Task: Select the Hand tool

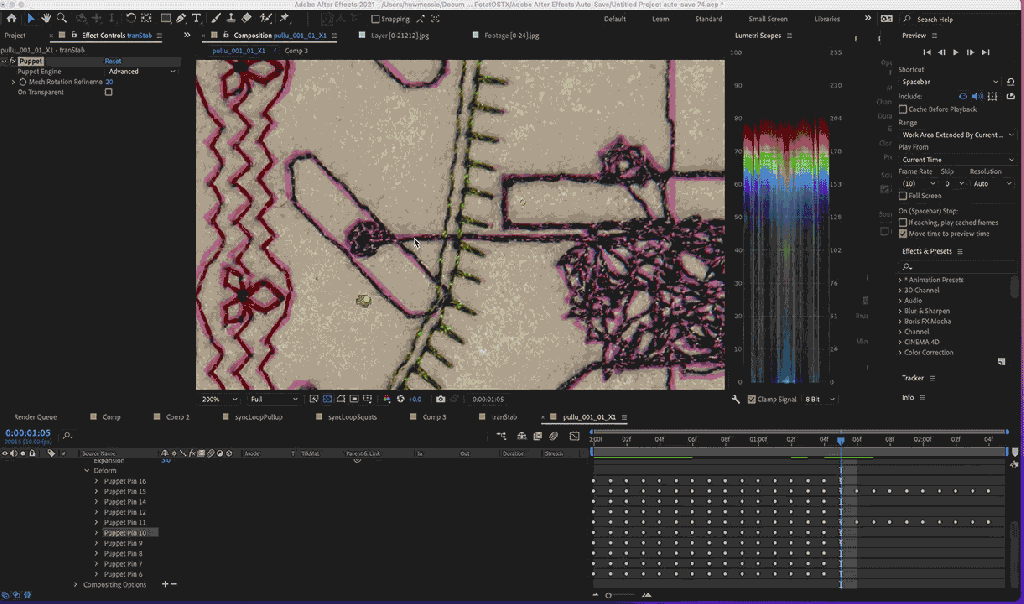Action: 46,18
